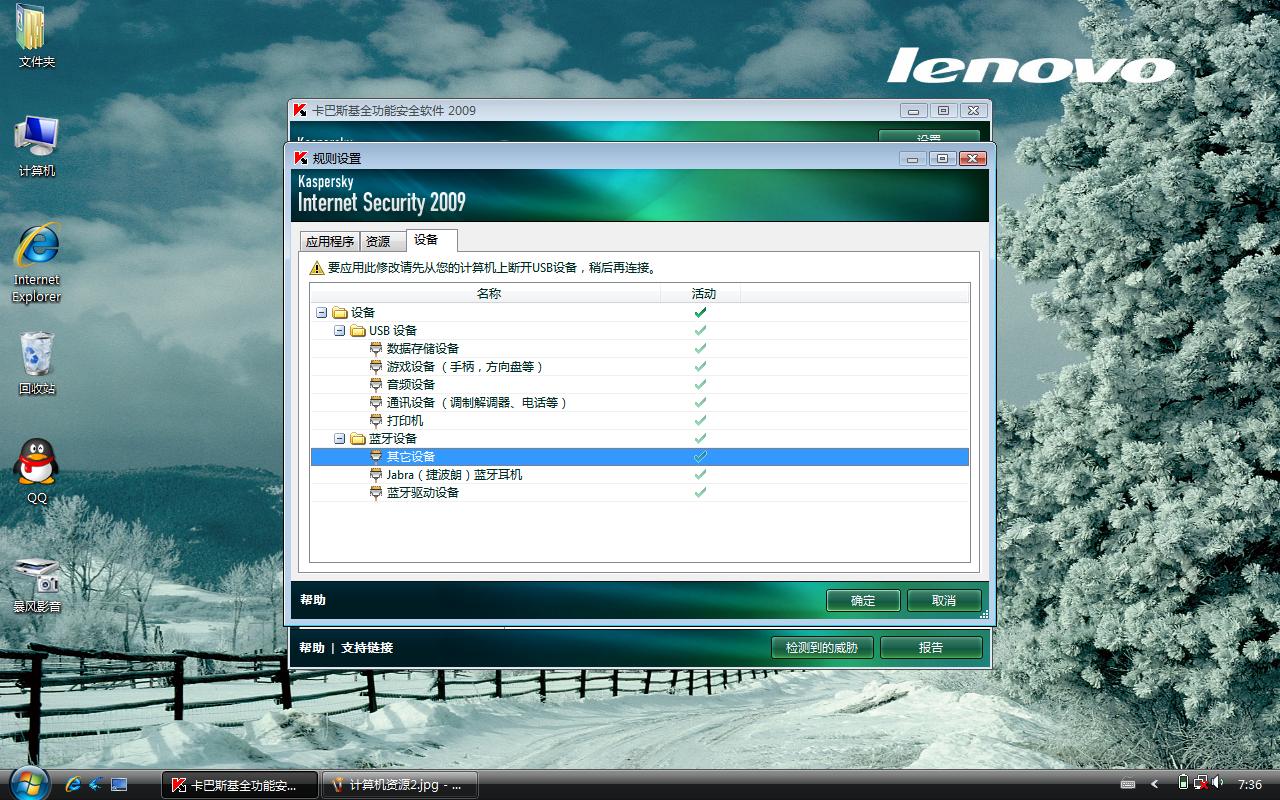Screen dimensions: 1280x800
Task: Select the 文件夹 desktop icon
Action: pos(36,37)
